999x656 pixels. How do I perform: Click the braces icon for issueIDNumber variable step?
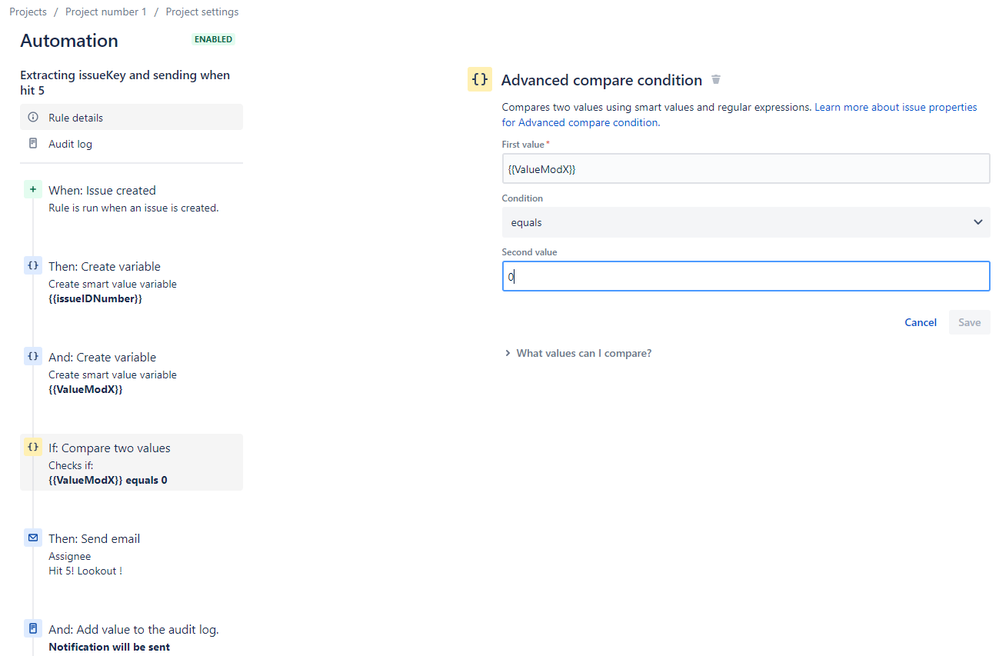(x=33, y=266)
